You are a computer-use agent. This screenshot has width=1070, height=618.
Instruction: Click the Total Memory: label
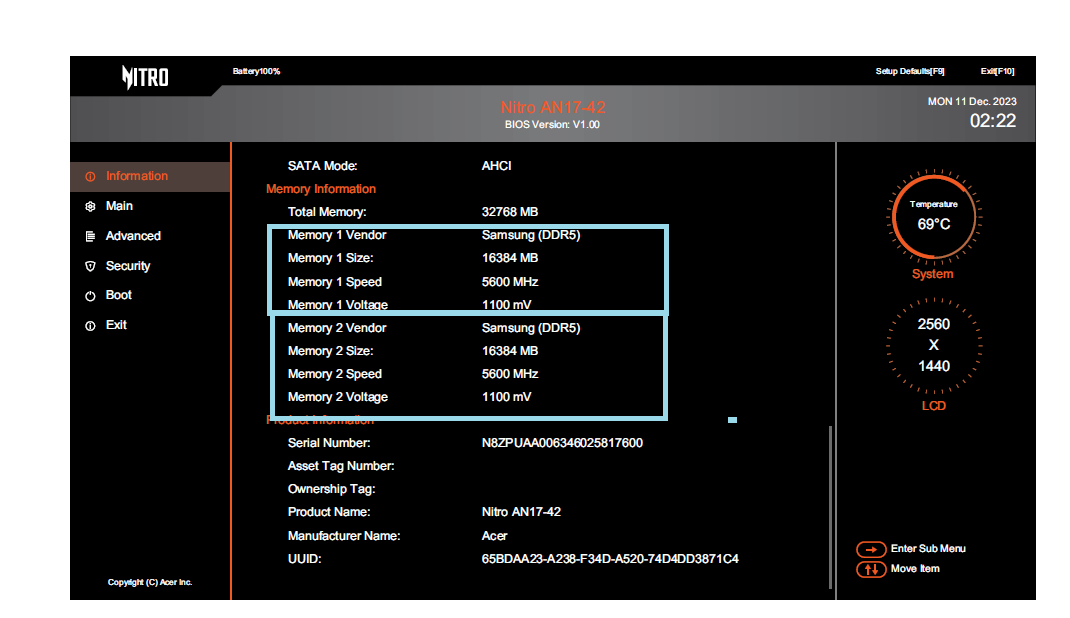pyautogui.click(x=327, y=212)
